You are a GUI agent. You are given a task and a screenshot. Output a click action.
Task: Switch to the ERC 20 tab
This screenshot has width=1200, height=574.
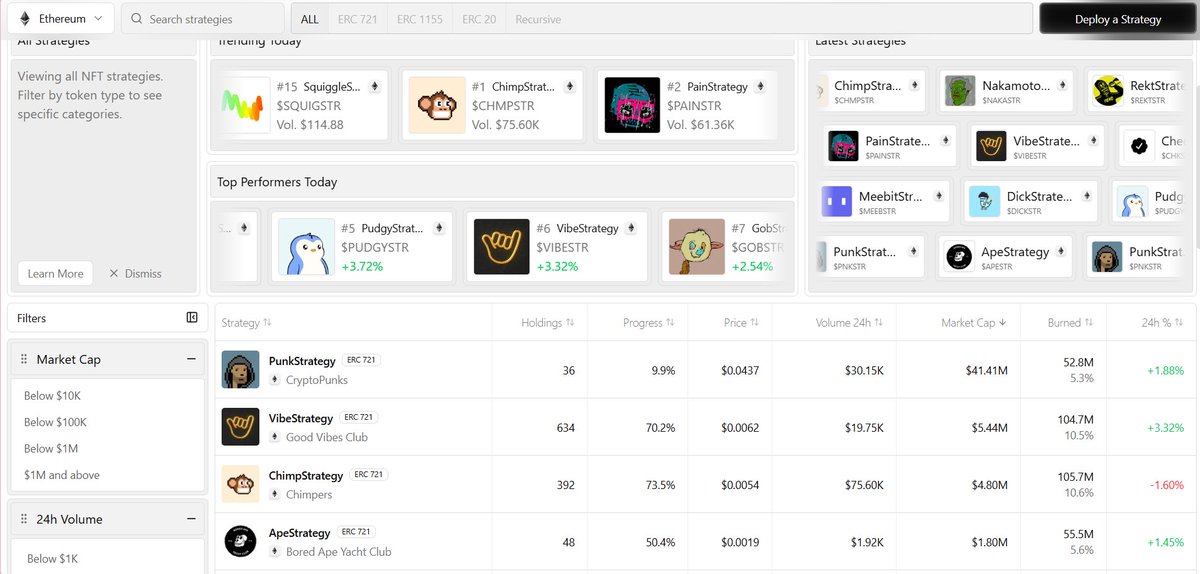(x=479, y=19)
